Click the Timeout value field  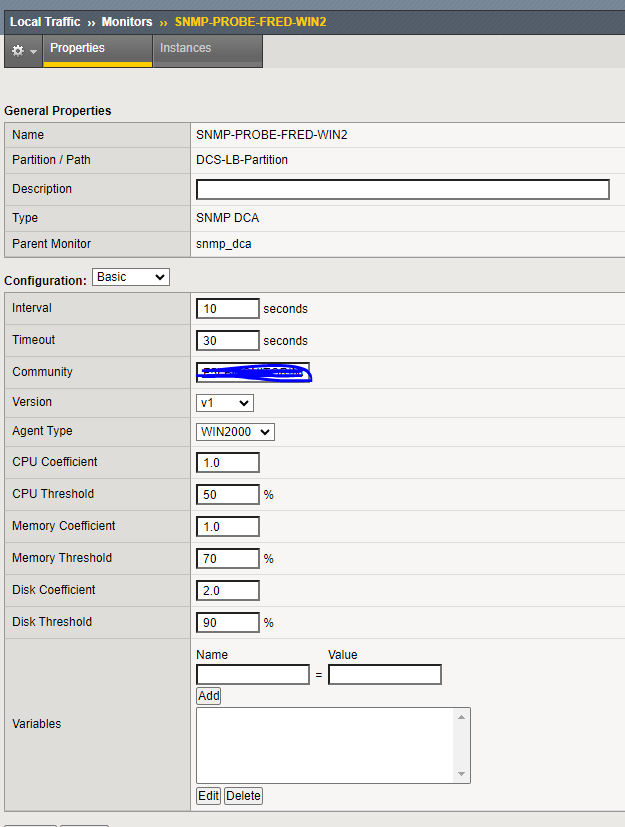point(227,340)
